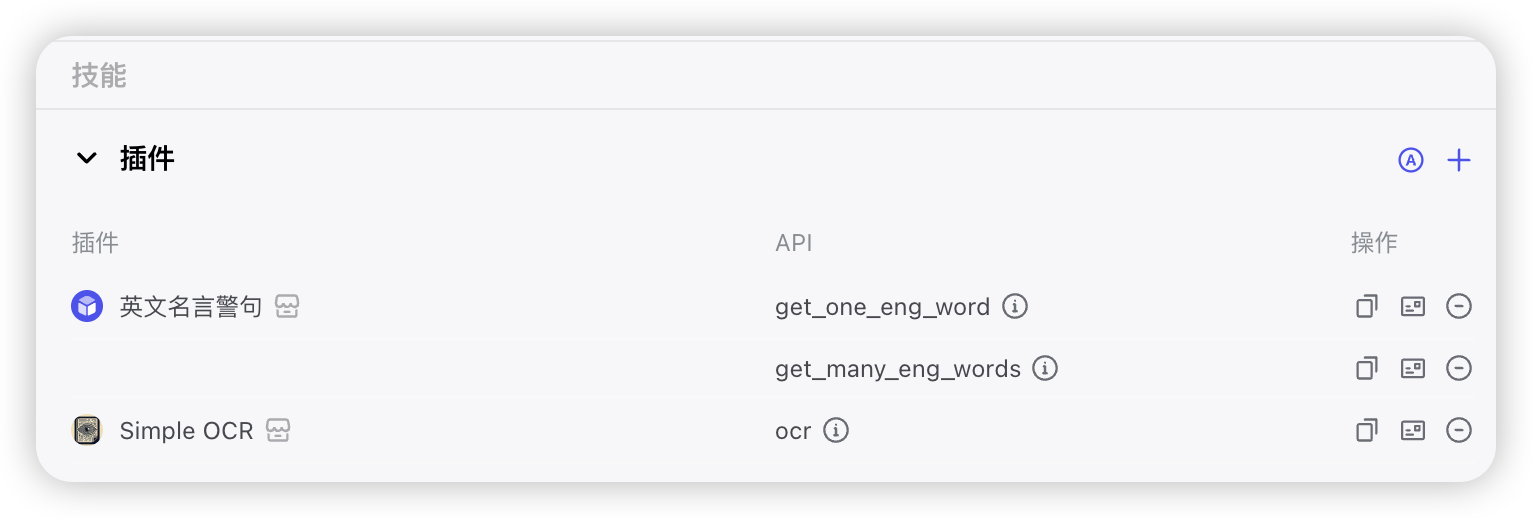Show info for get_many_eng_words
1532x518 pixels.
[x=1045, y=368]
